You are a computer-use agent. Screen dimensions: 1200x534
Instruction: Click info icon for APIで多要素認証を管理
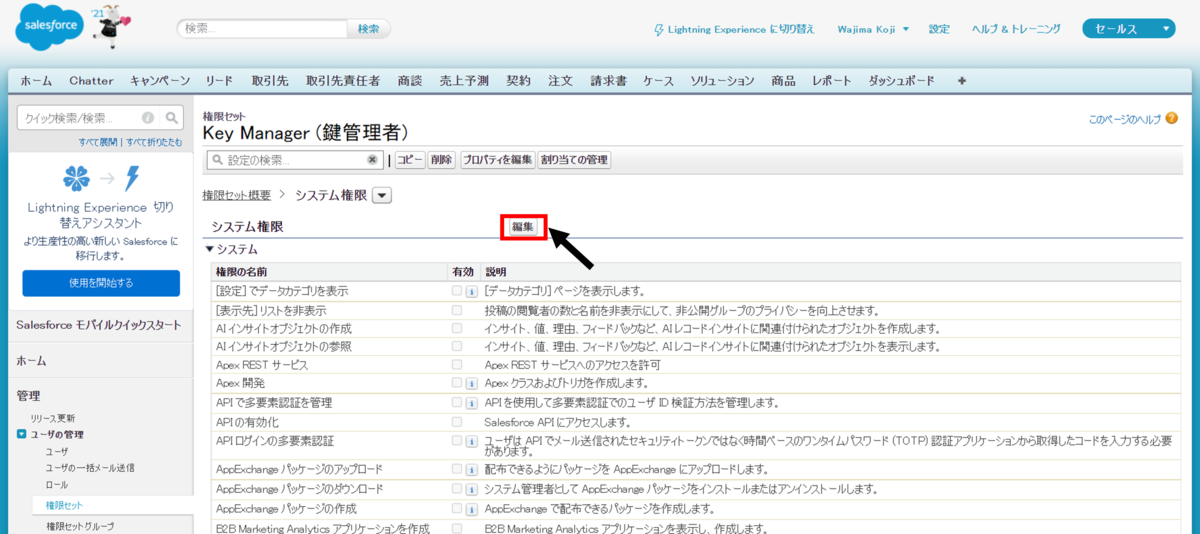click(x=470, y=403)
